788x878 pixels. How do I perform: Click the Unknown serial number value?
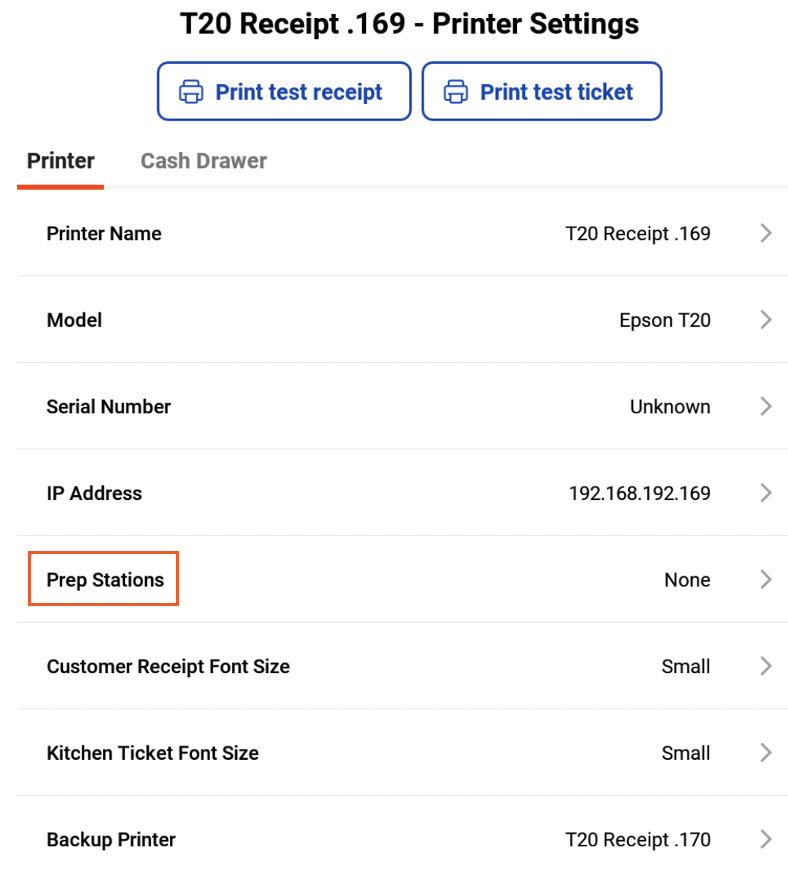pos(670,407)
